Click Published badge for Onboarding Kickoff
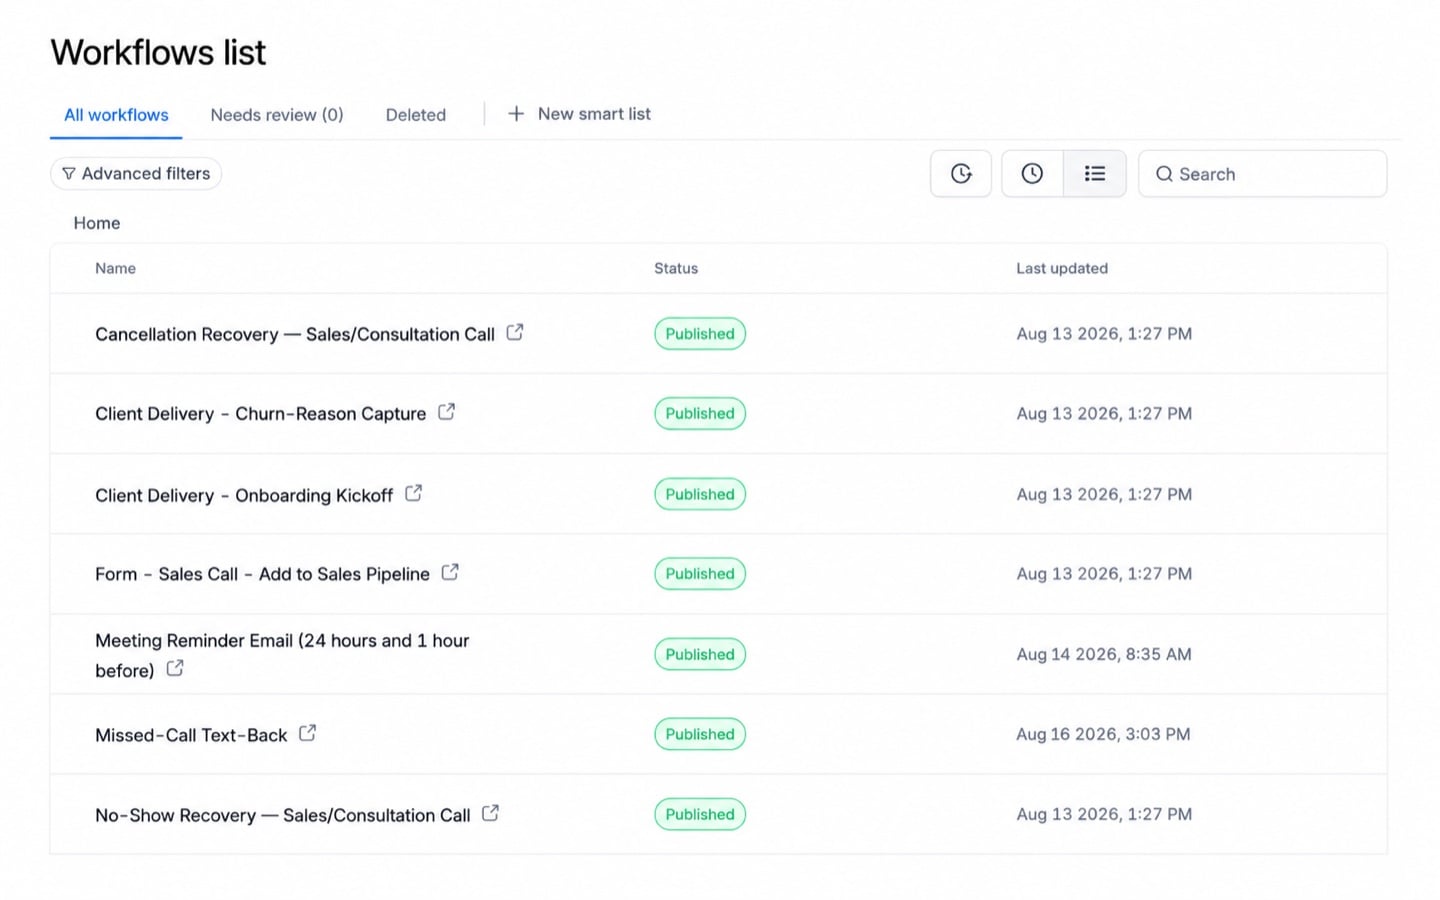 click(x=700, y=494)
